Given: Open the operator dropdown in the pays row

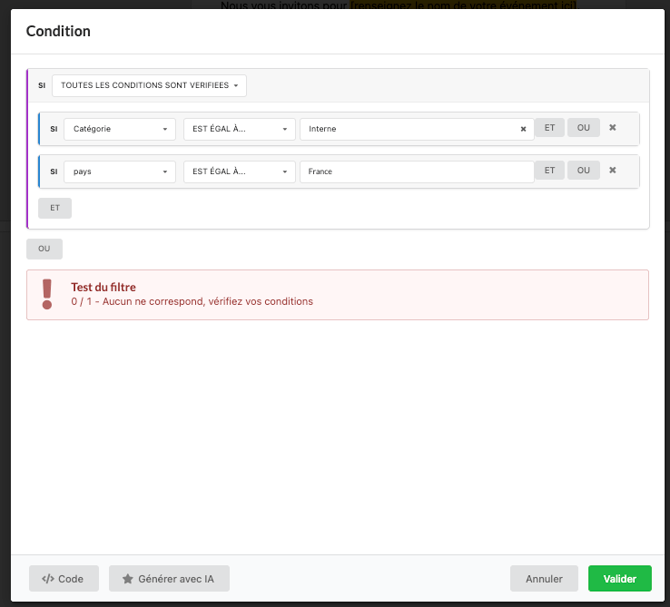Looking at the screenshot, I should tap(239, 172).
